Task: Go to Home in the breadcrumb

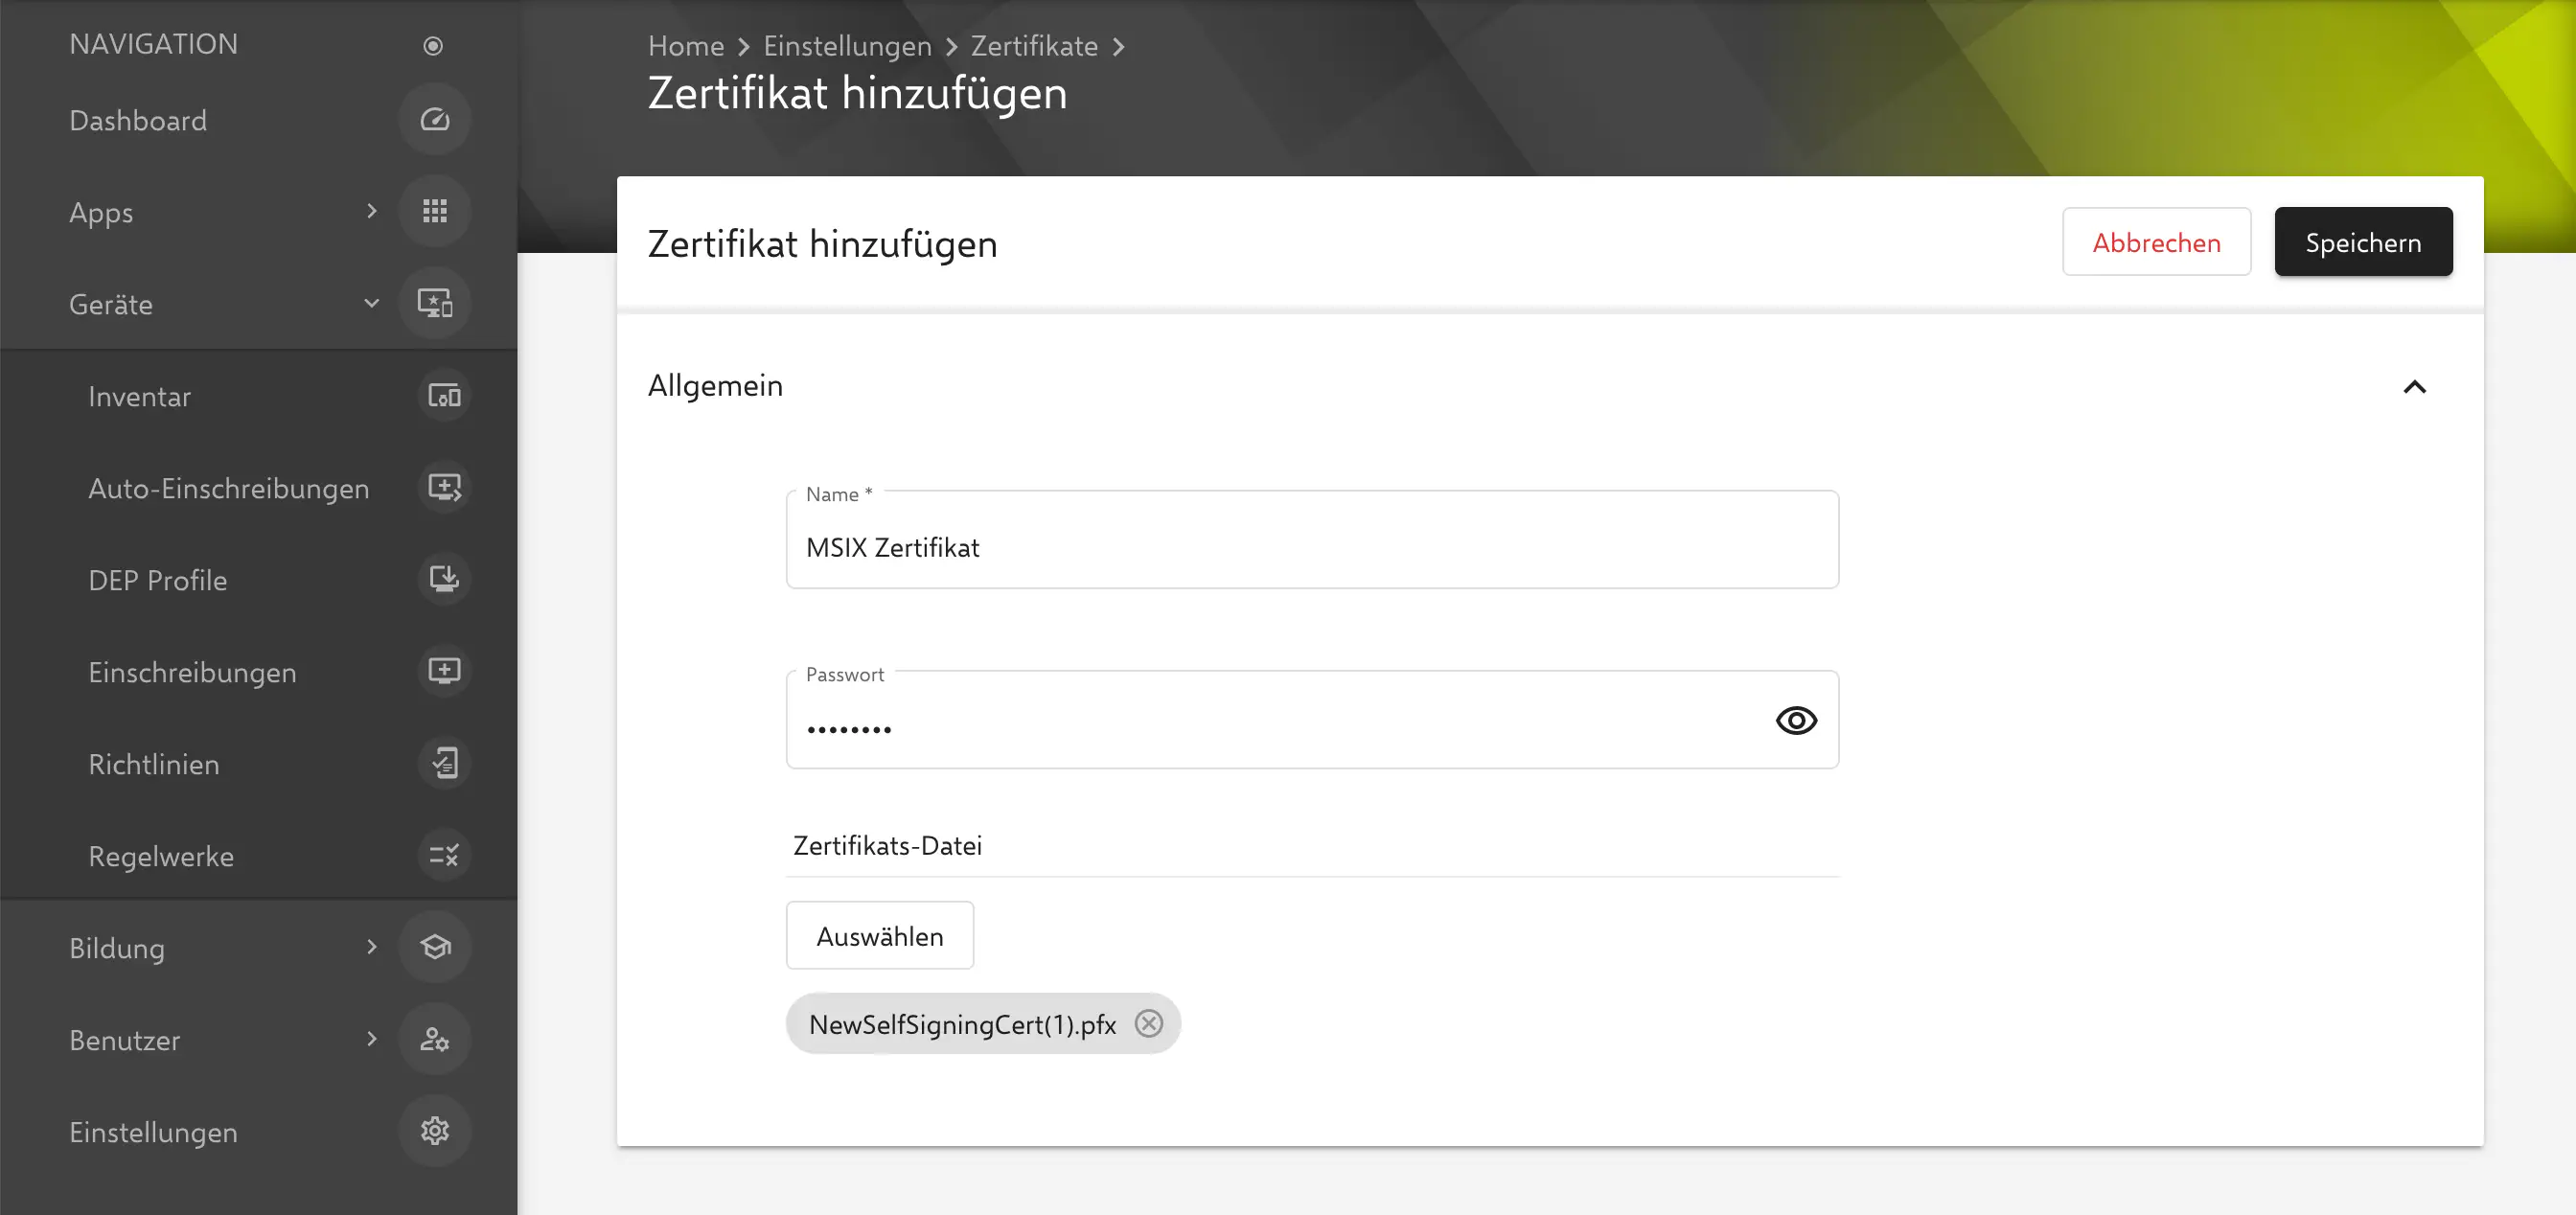Action: pyautogui.click(x=685, y=46)
